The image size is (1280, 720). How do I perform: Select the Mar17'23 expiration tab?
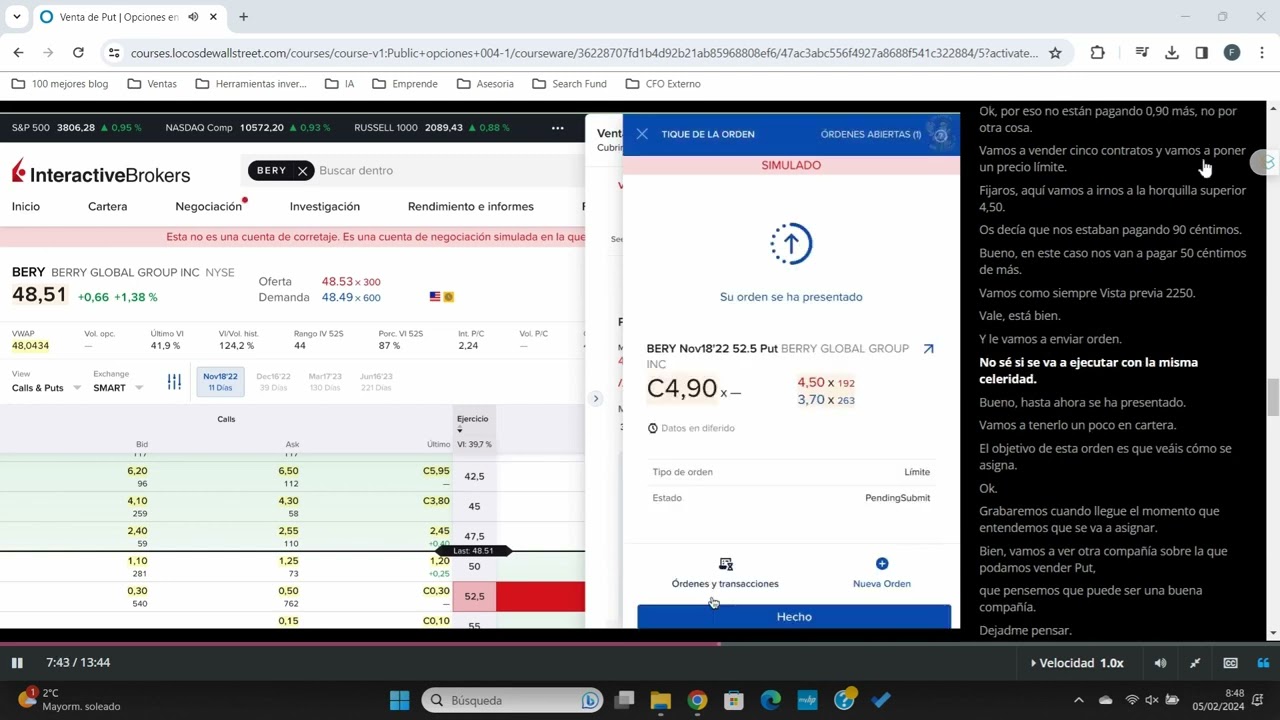coord(325,382)
